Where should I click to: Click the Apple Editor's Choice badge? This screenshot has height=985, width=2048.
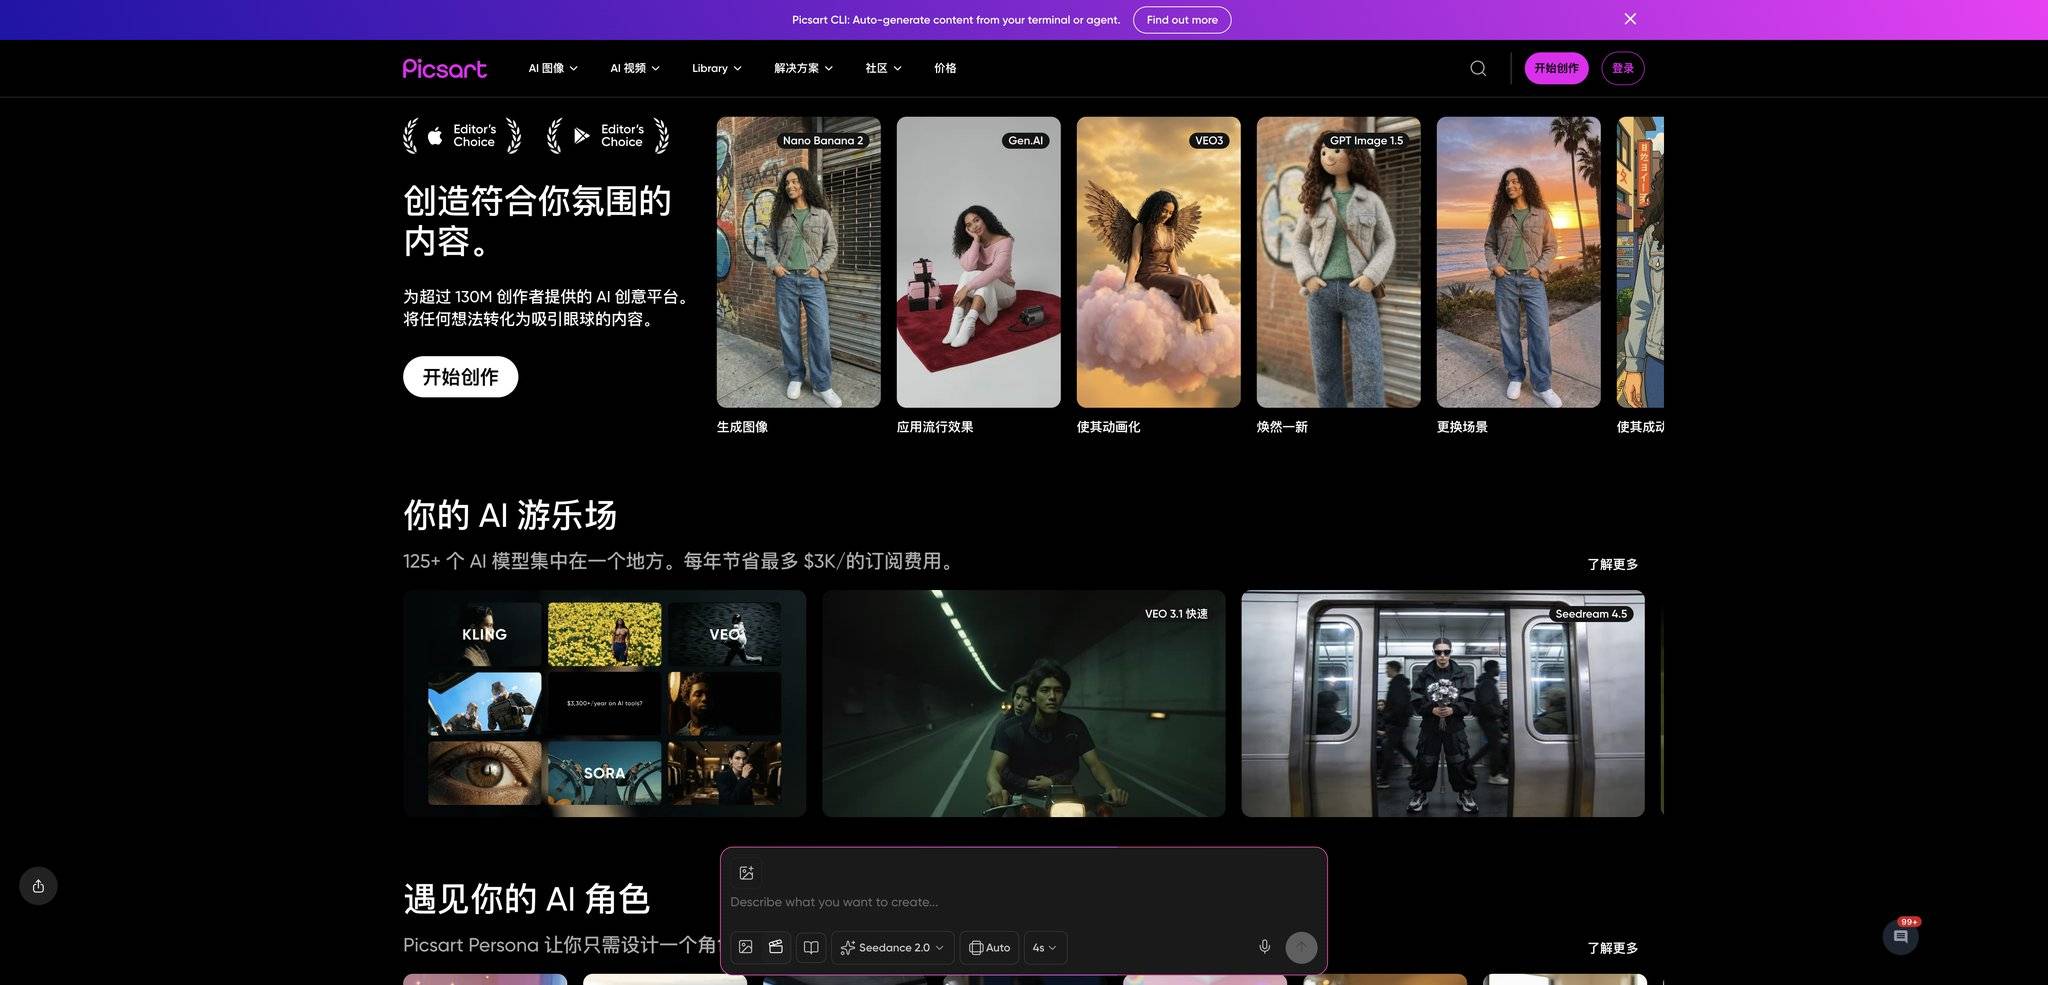(462, 136)
